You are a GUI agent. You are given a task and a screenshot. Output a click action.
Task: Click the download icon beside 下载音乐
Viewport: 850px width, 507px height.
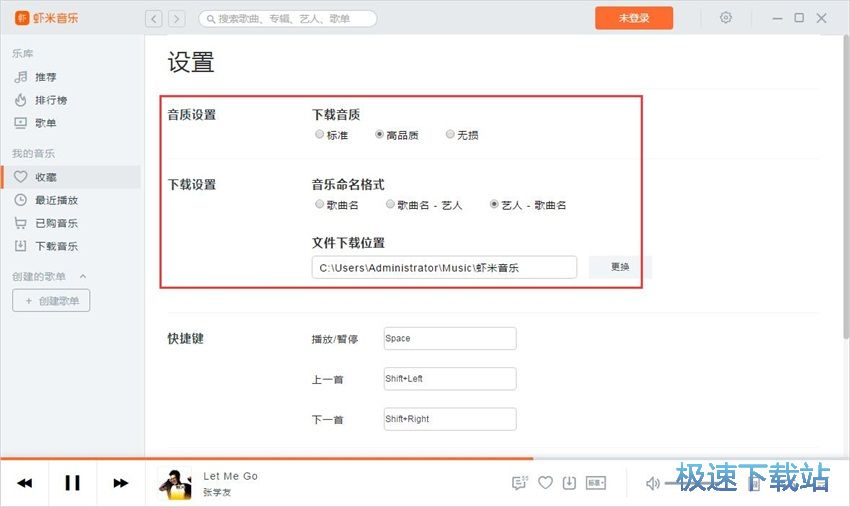pyautogui.click(x=21, y=246)
